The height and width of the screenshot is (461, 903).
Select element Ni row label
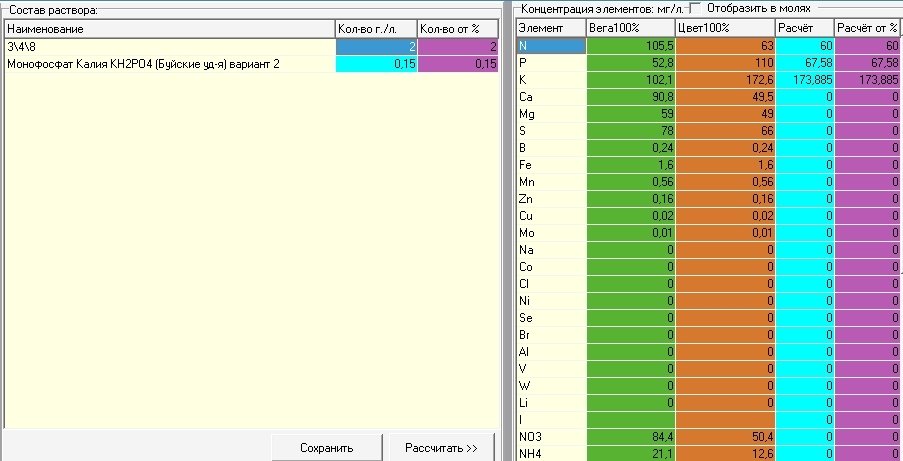click(x=551, y=301)
